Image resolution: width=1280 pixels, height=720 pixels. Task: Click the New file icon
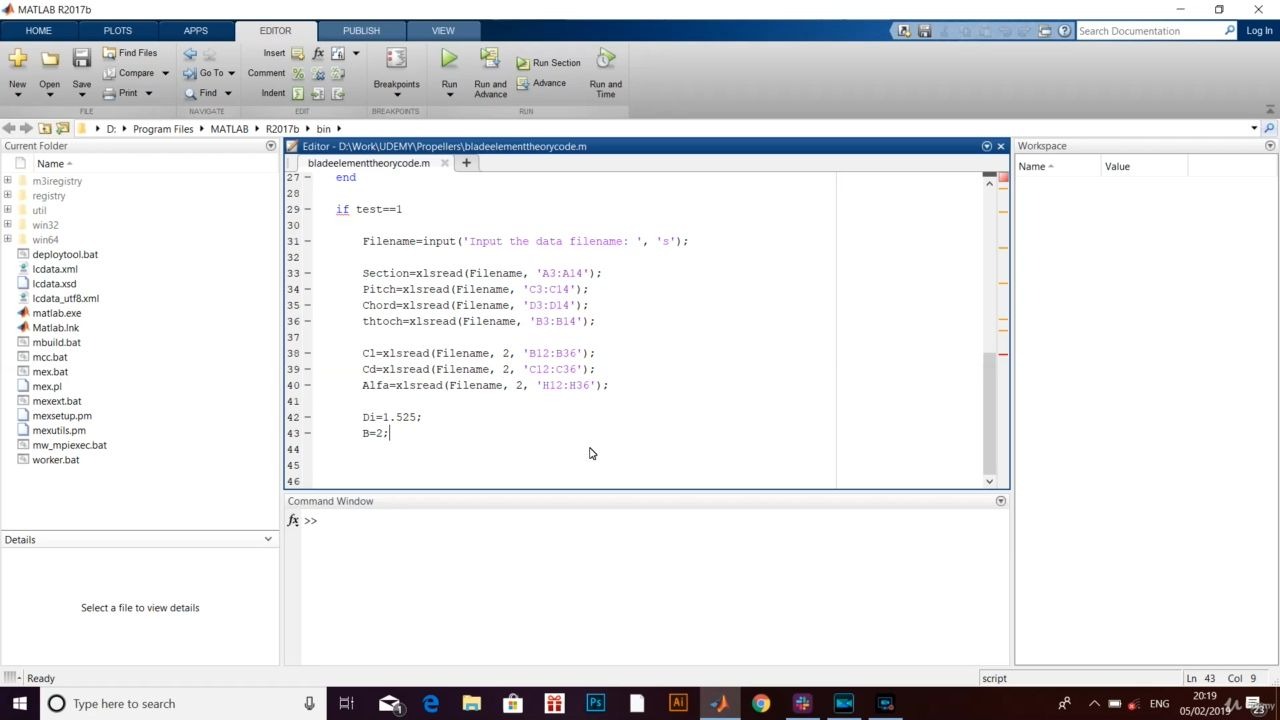[x=17, y=59]
